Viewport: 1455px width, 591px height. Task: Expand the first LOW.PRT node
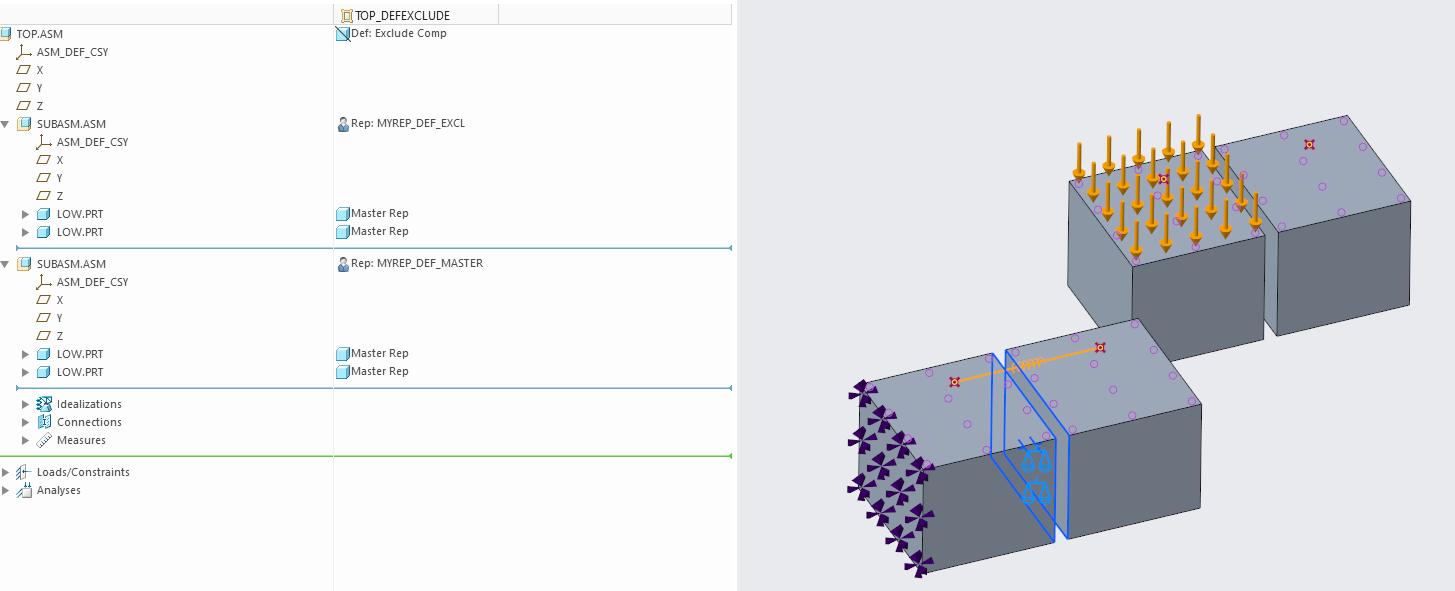24,213
